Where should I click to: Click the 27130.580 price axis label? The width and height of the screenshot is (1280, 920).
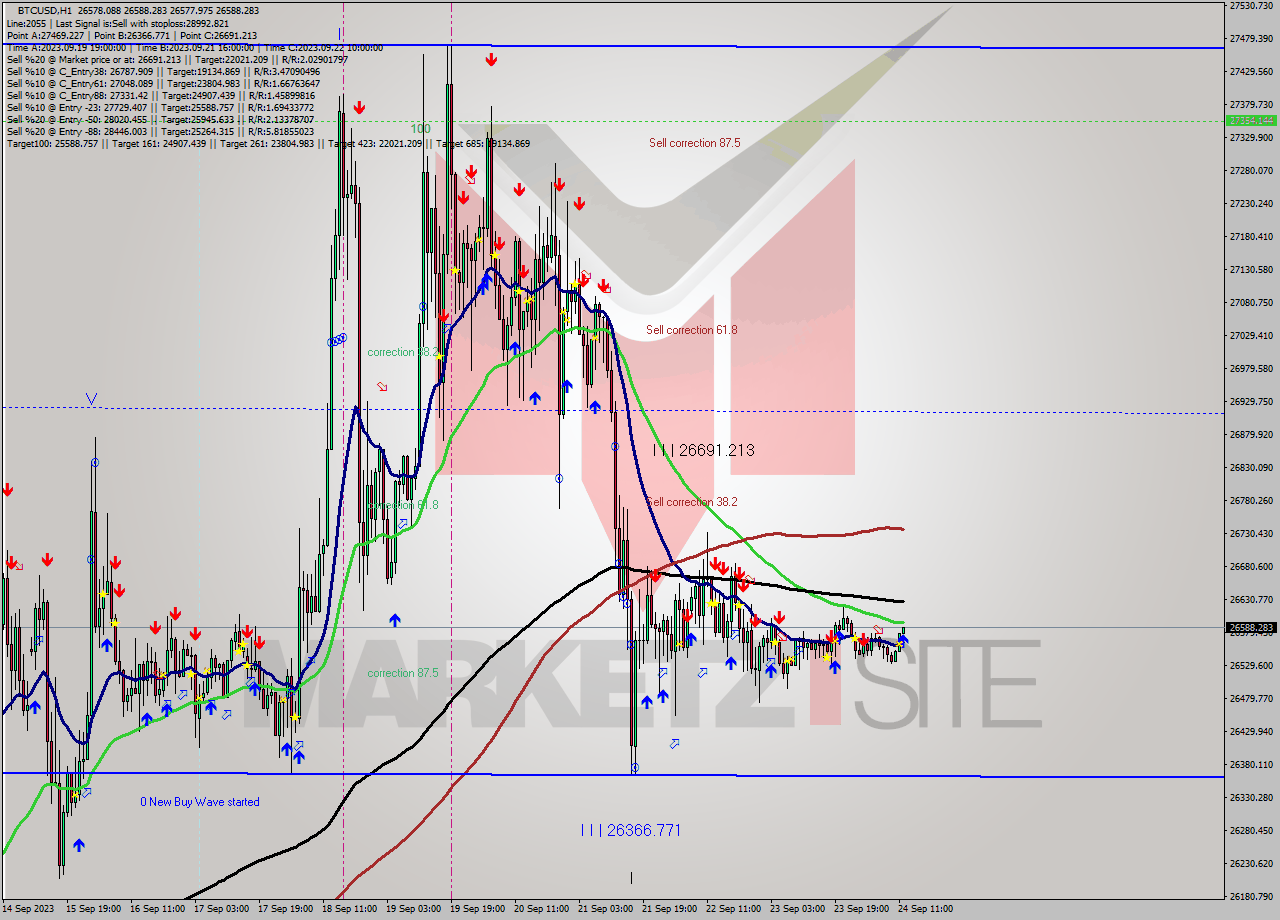pyautogui.click(x=1251, y=269)
